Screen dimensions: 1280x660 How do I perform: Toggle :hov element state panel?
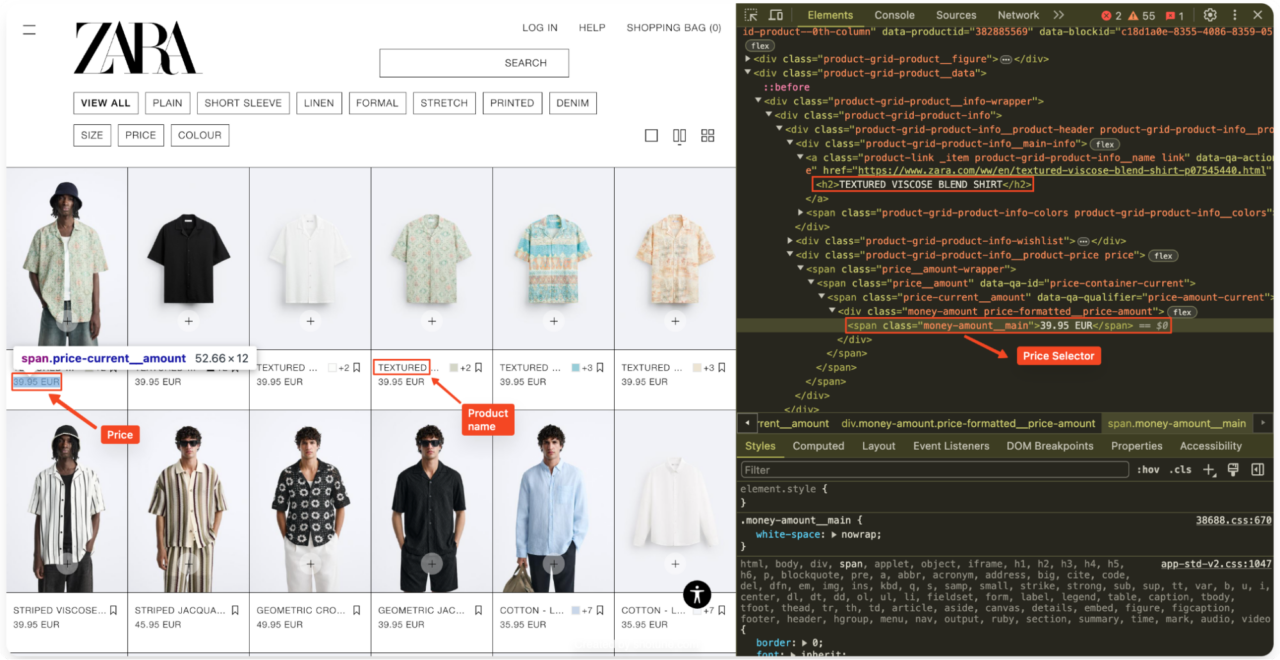(x=1148, y=470)
